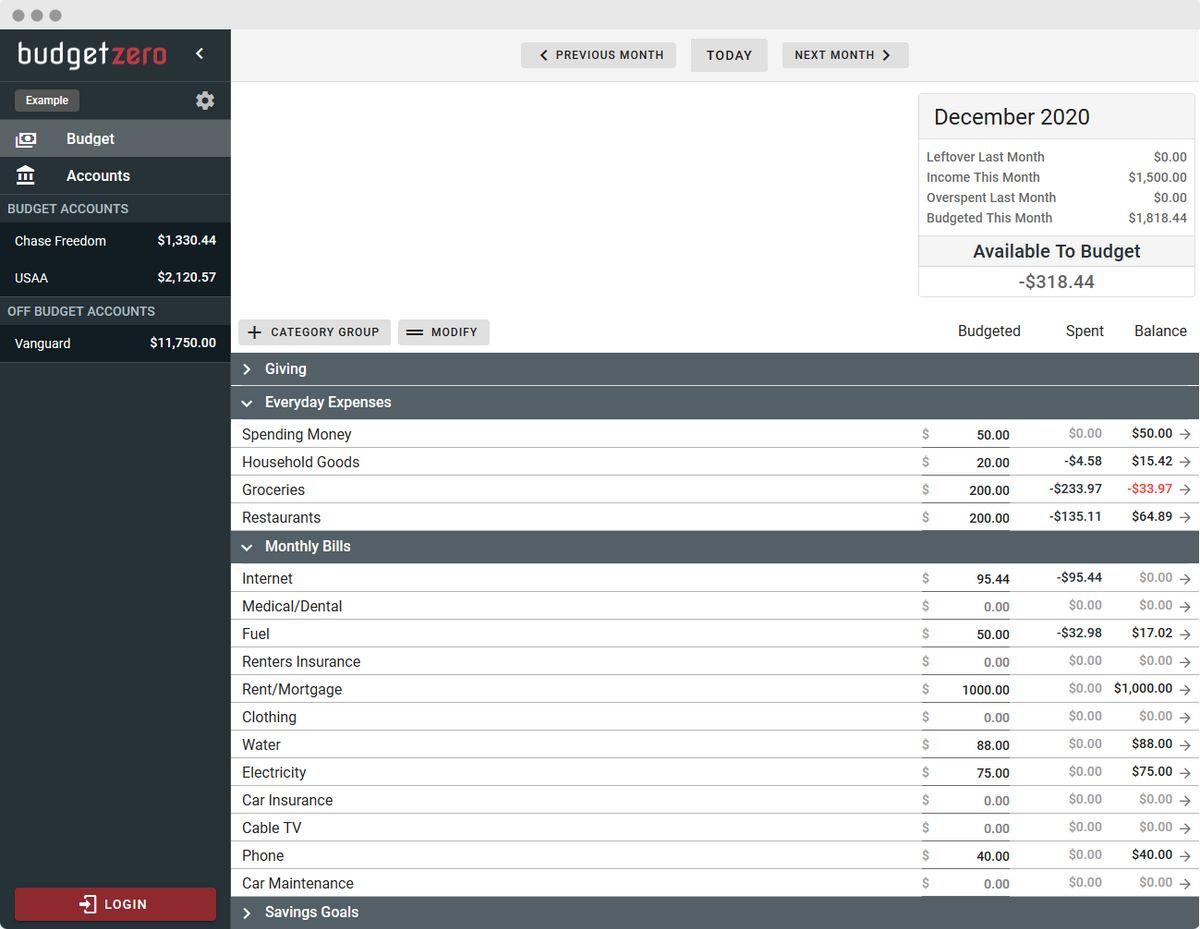Image resolution: width=1200 pixels, height=929 pixels.
Task: Edit budgeted amount for Groceries
Action: (966, 490)
